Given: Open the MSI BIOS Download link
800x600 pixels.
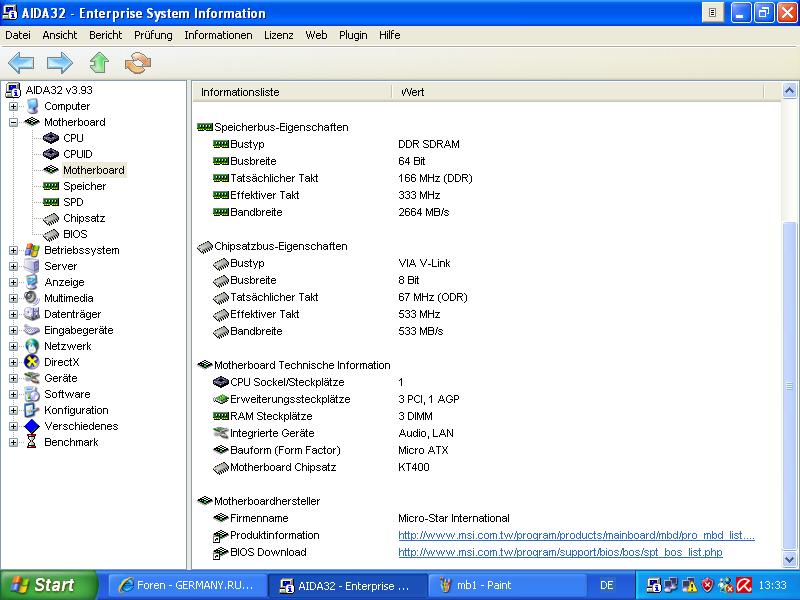Looking at the screenshot, I should pyautogui.click(x=560, y=552).
